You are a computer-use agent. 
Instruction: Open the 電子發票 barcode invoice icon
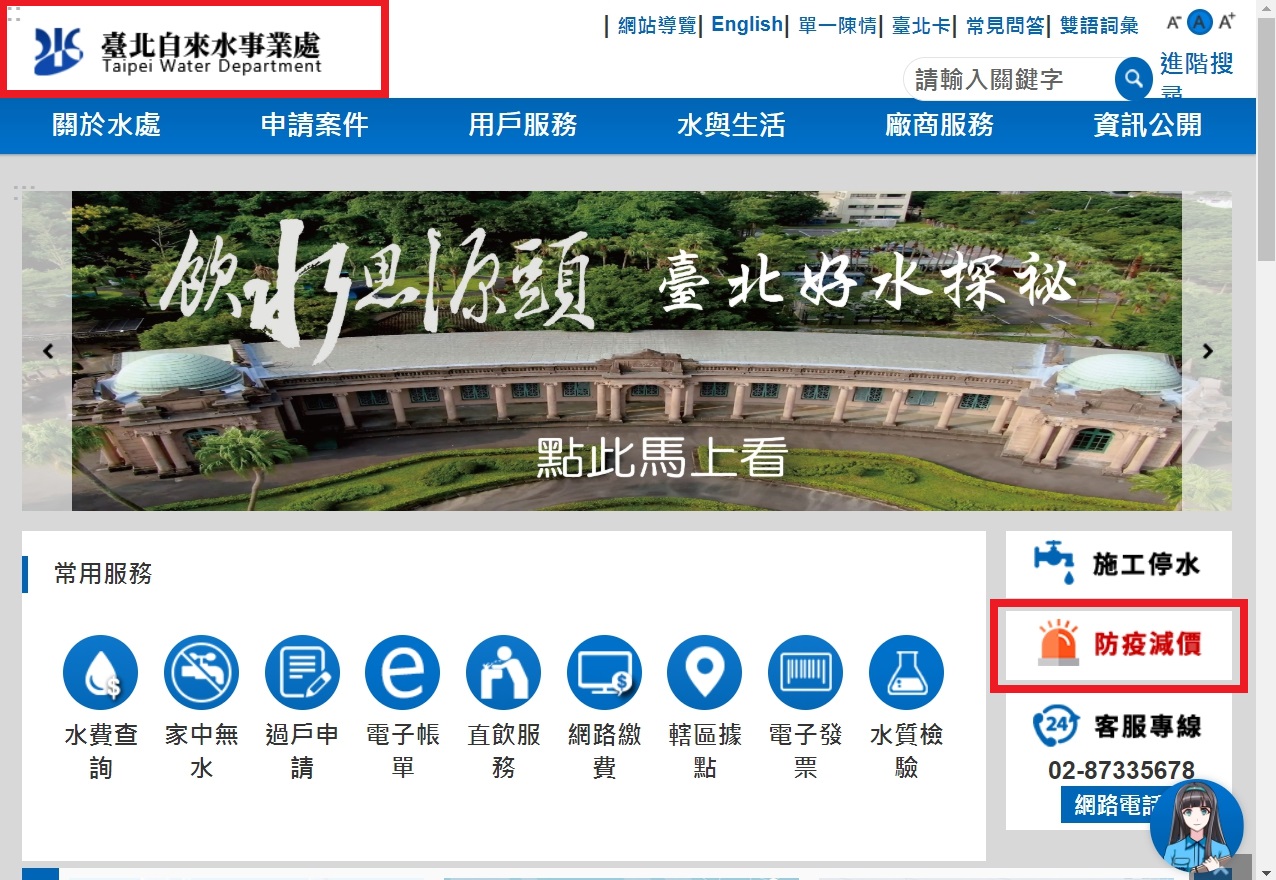805,673
